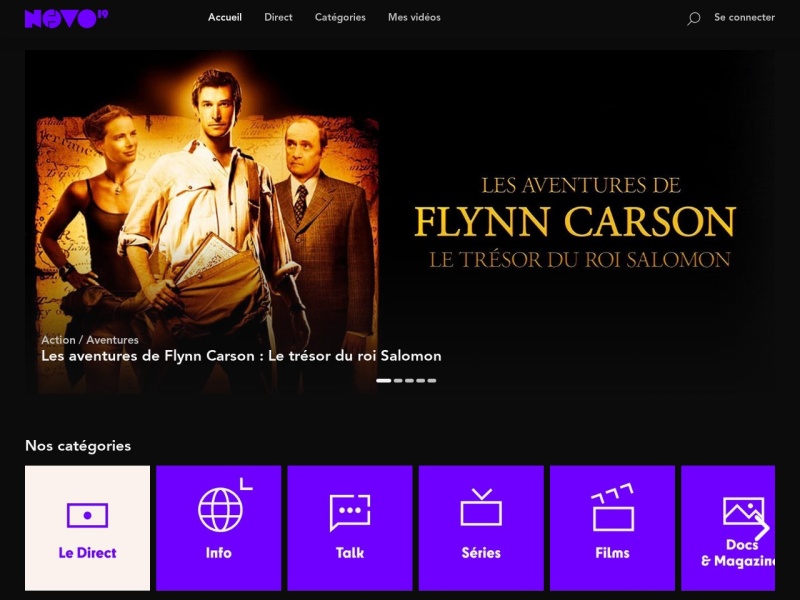Image resolution: width=800 pixels, height=600 pixels.
Task: Open the Flynn Carson hero banner poster
Action: 399,222
